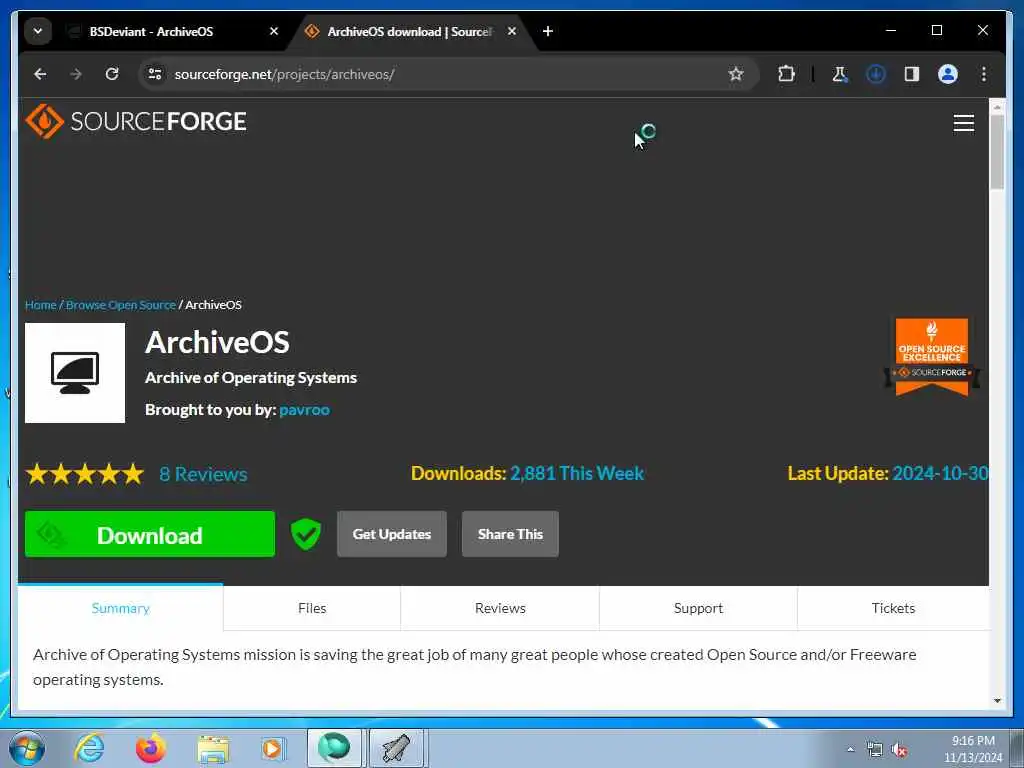The image size is (1024, 768).
Task: Open the pavroo author profile link
Action: (304, 410)
